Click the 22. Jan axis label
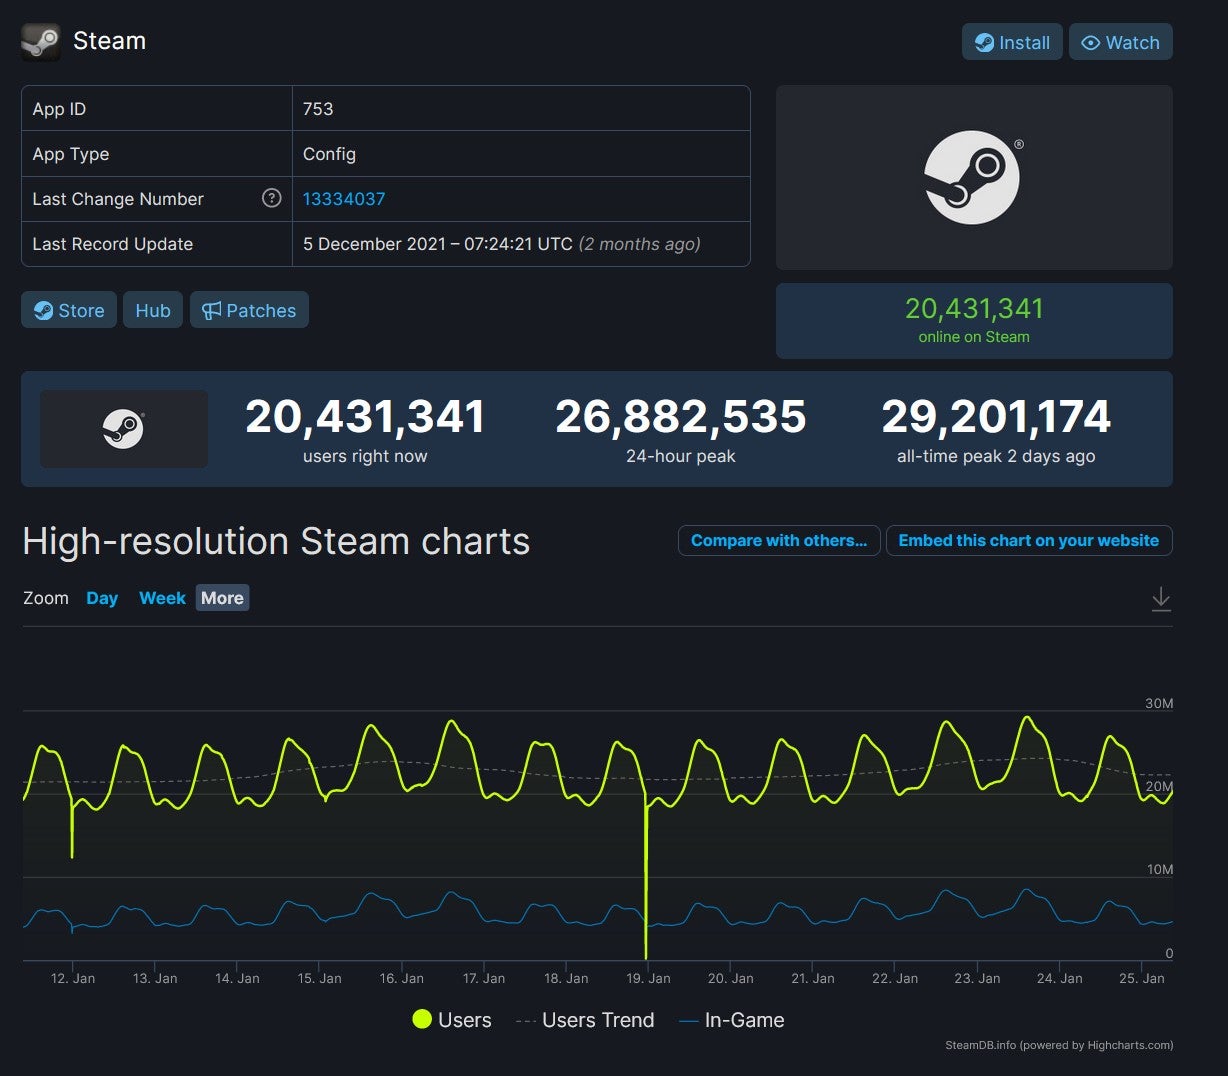1228x1076 pixels. point(895,978)
